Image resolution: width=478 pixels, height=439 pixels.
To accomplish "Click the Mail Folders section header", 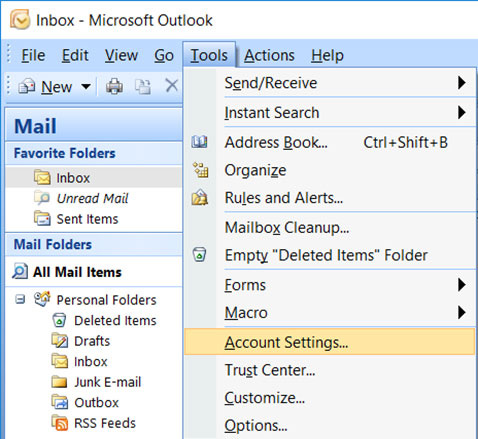I will coord(94,245).
